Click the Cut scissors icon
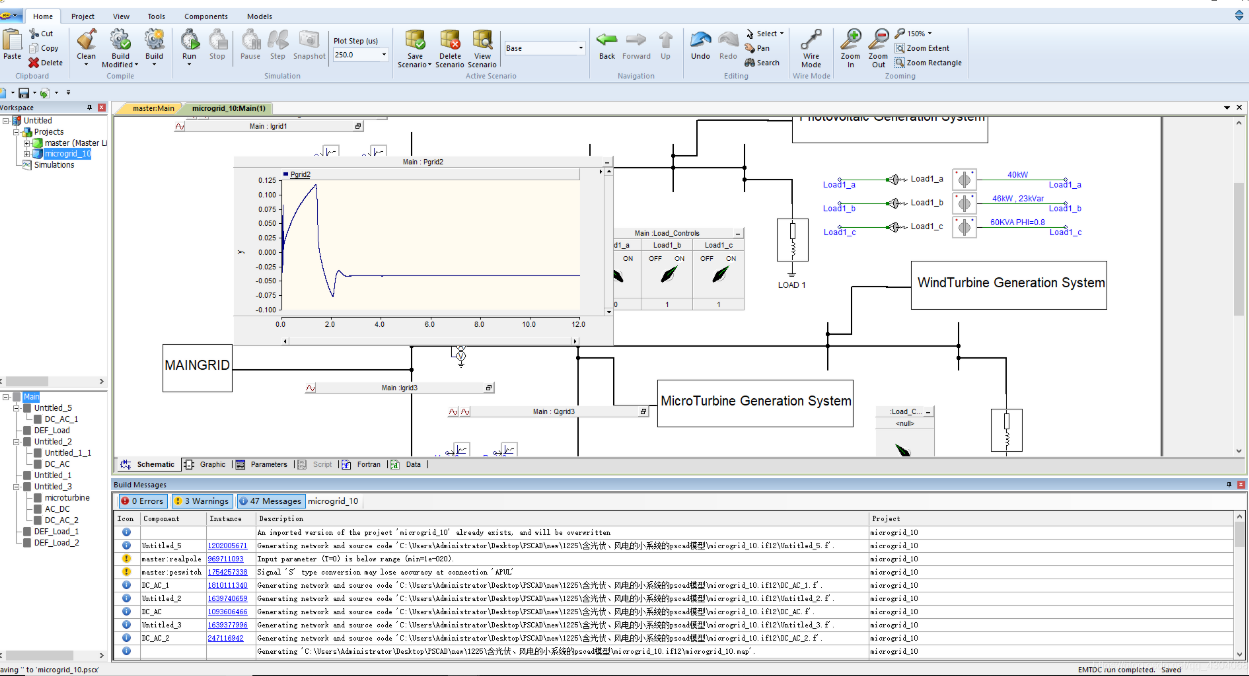Image resolution: width=1249 pixels, height=676 pixels. click(33, 34)
